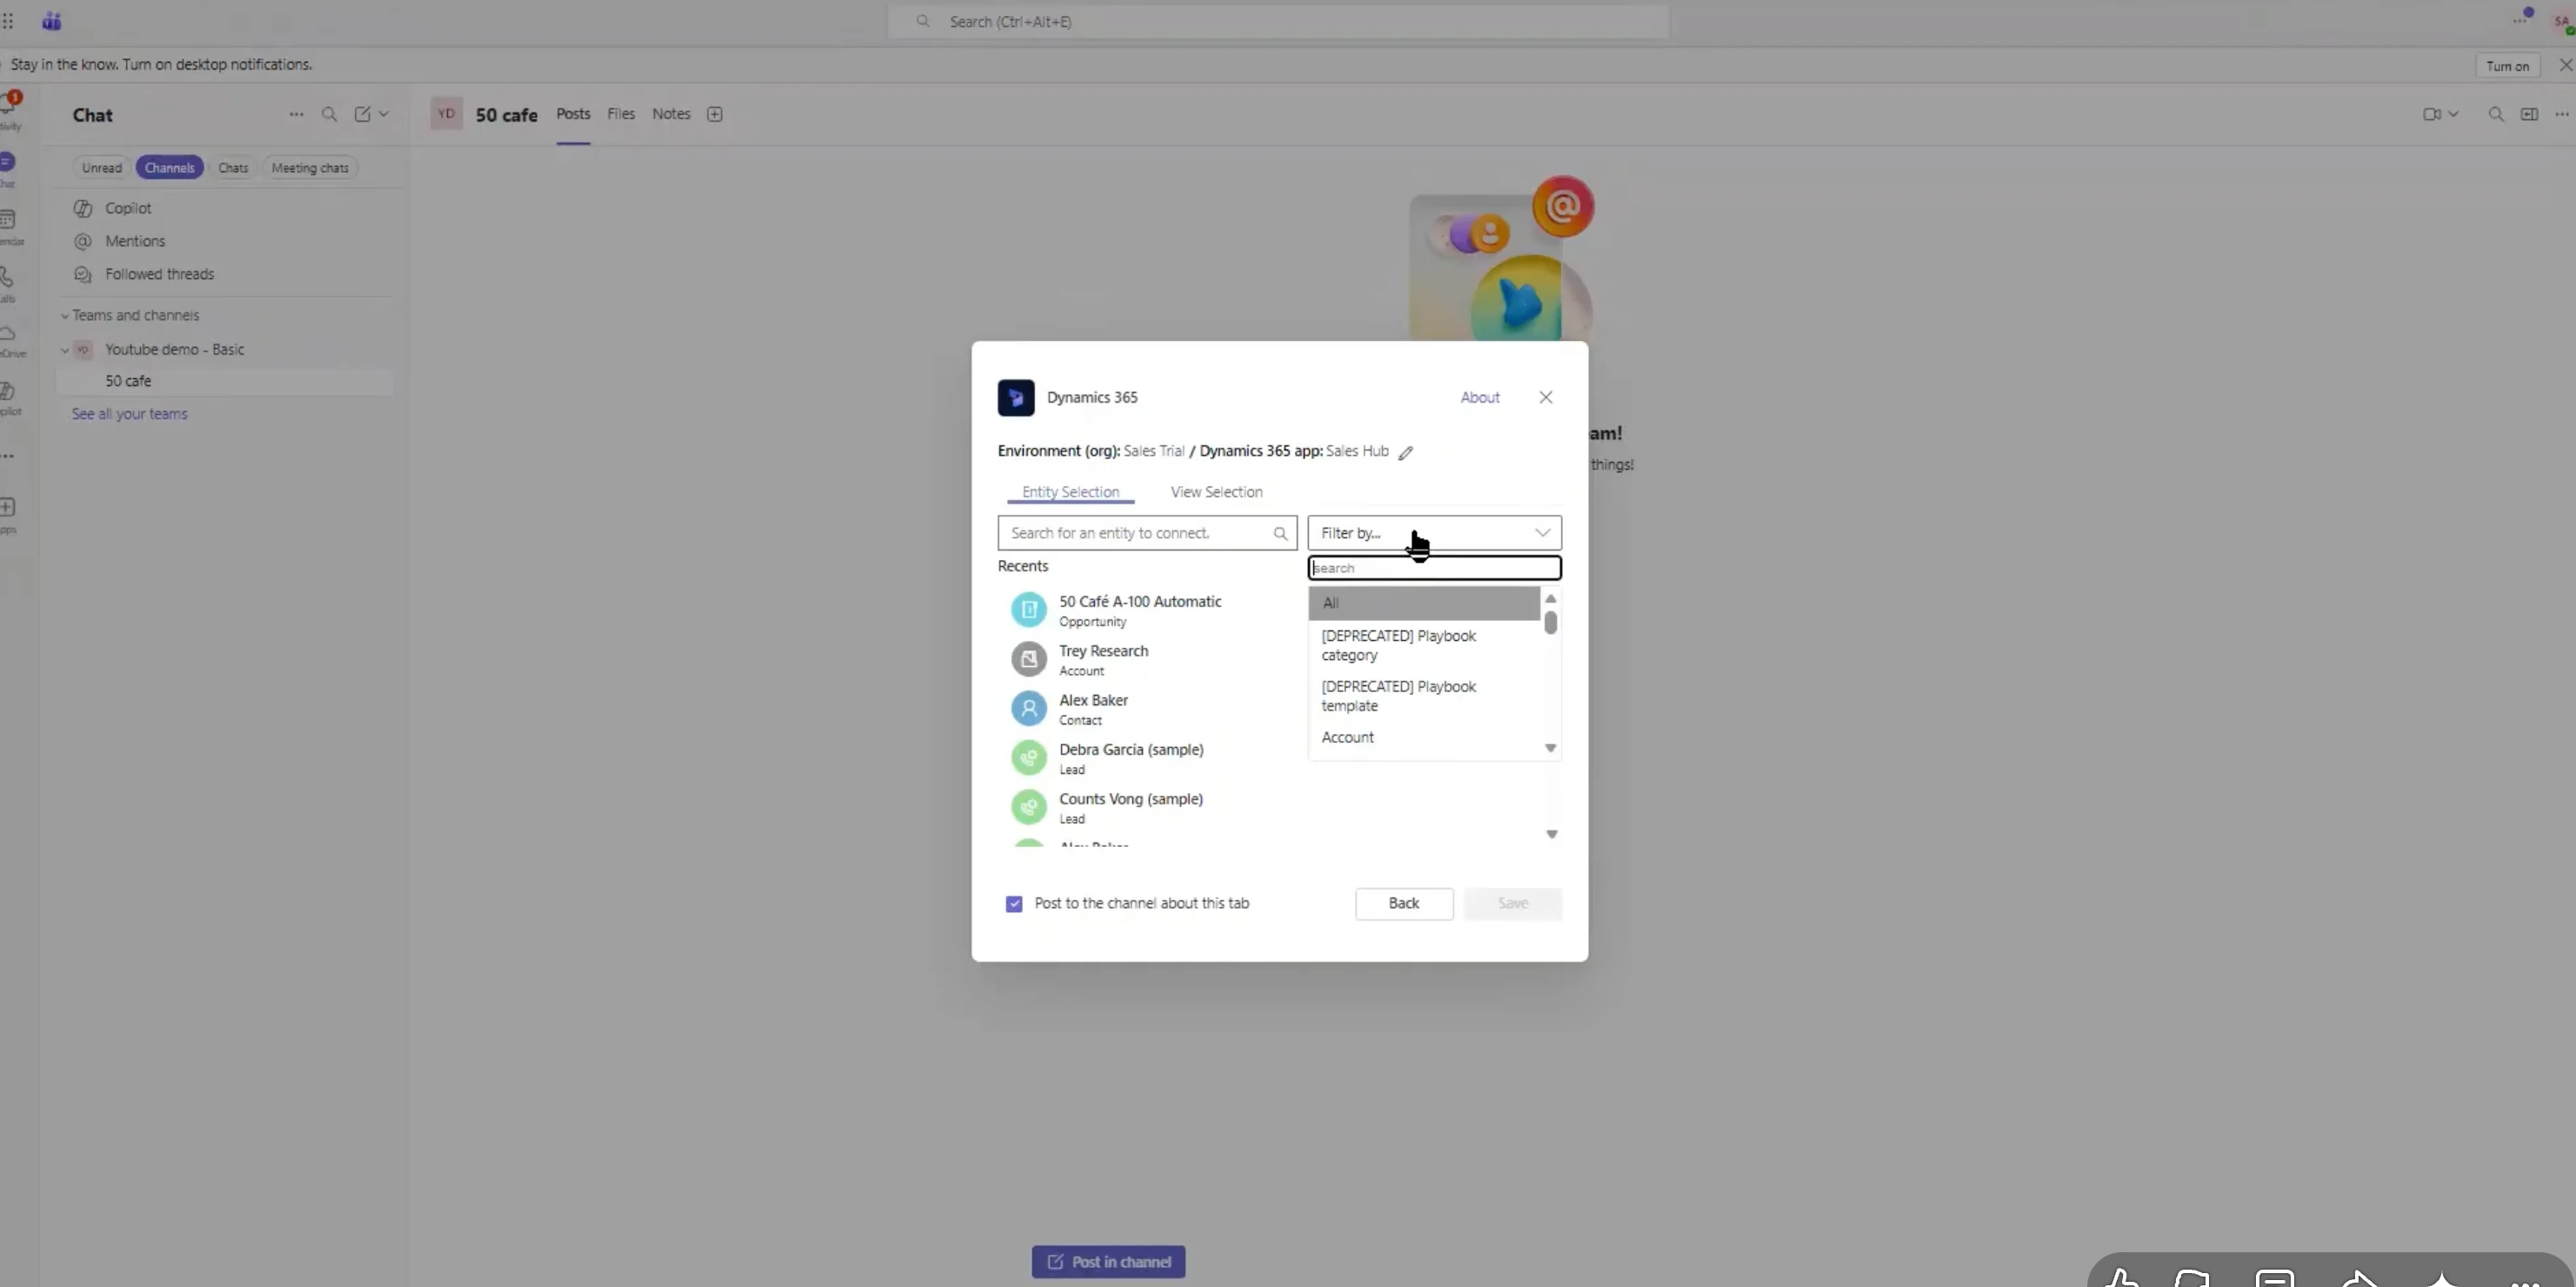Viewport: 2576px width, 1287px height.
Task: Choose All in the filter list
Action: 1424,603
